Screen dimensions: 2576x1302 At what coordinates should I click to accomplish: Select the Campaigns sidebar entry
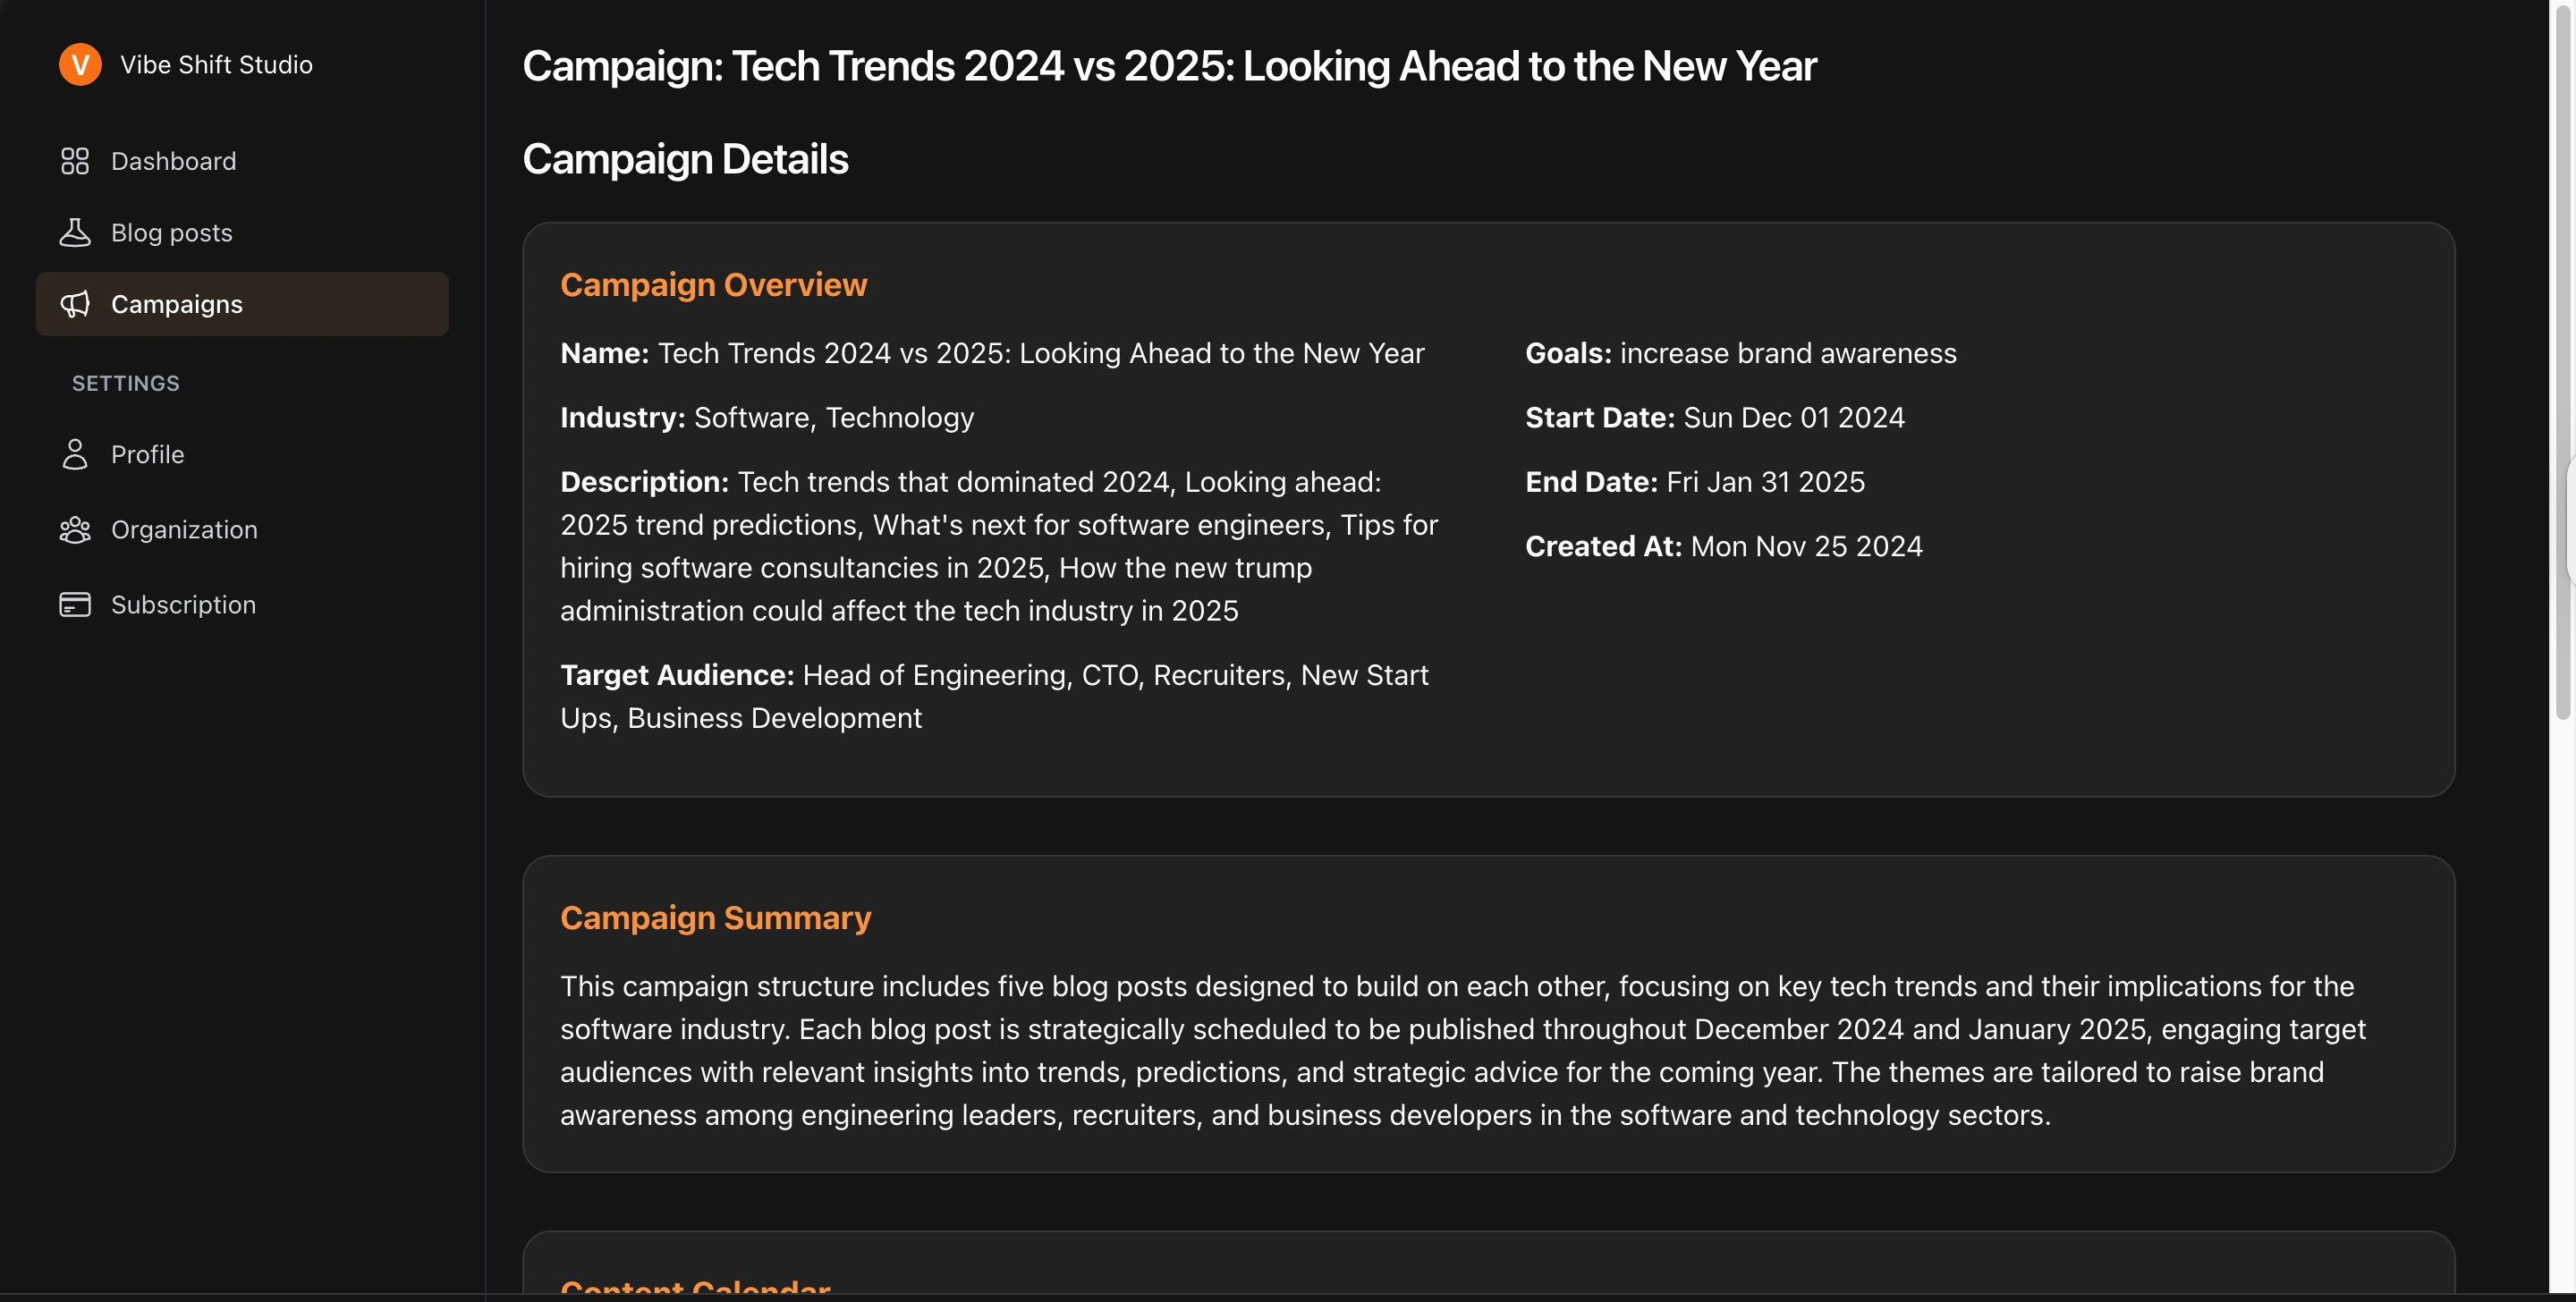point(176,304)
